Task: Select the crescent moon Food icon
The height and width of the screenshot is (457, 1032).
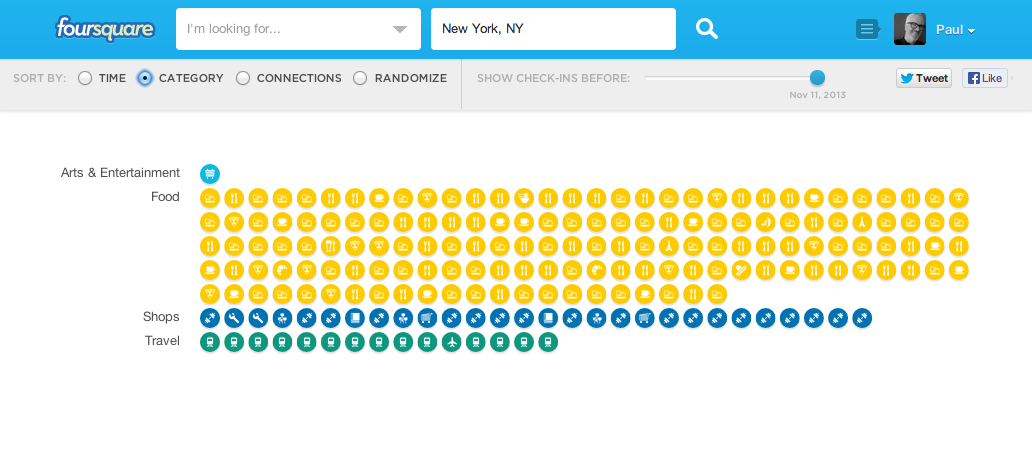Action: (765, 222)
